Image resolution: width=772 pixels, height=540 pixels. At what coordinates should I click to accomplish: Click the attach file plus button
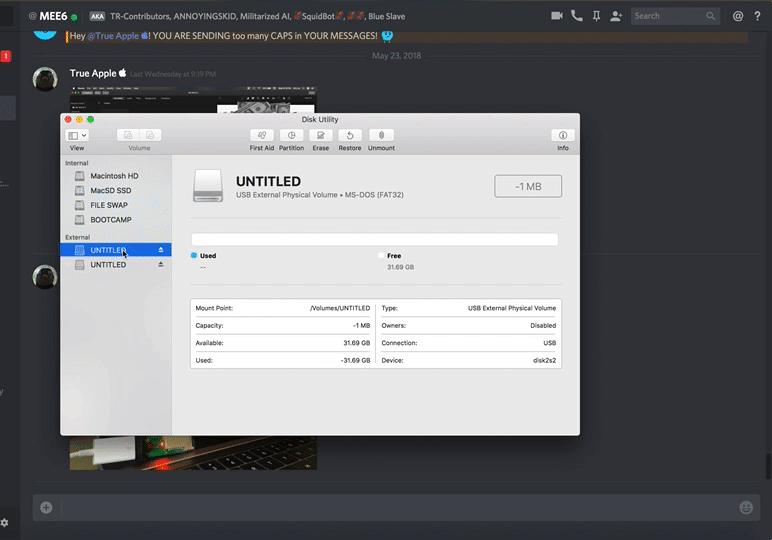46,508
